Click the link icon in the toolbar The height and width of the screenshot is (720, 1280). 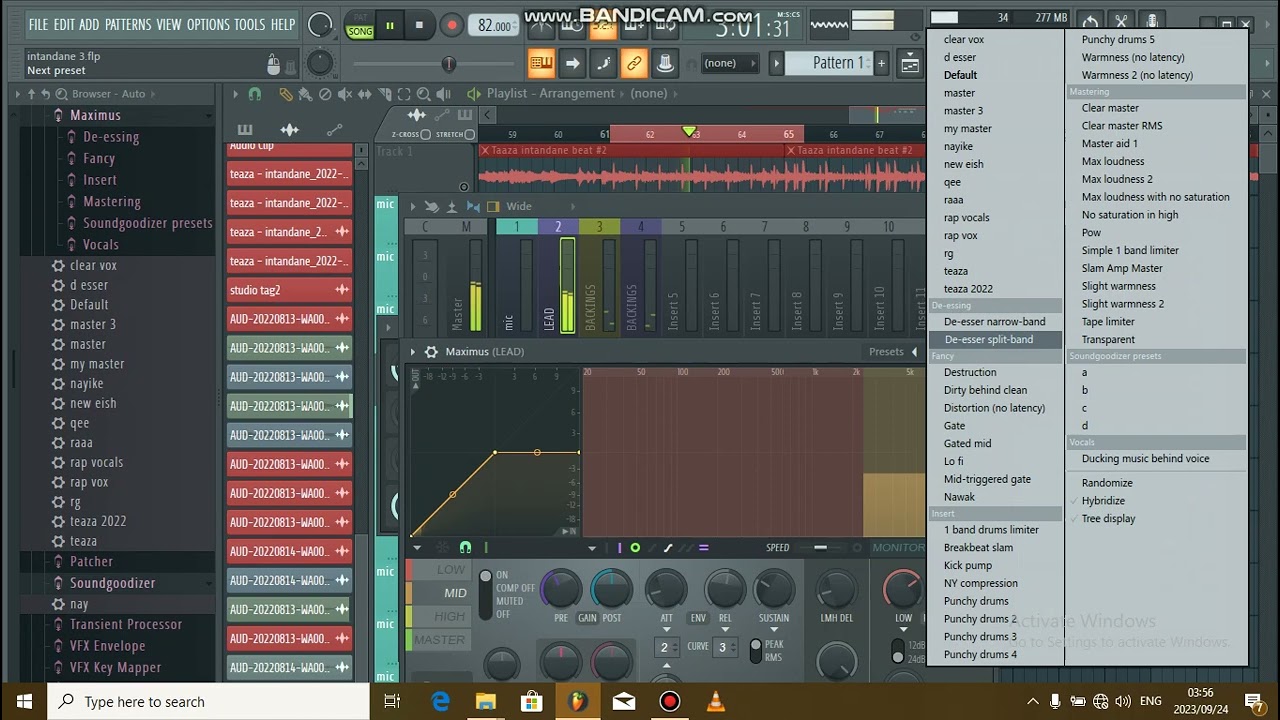tap(634, 63)
